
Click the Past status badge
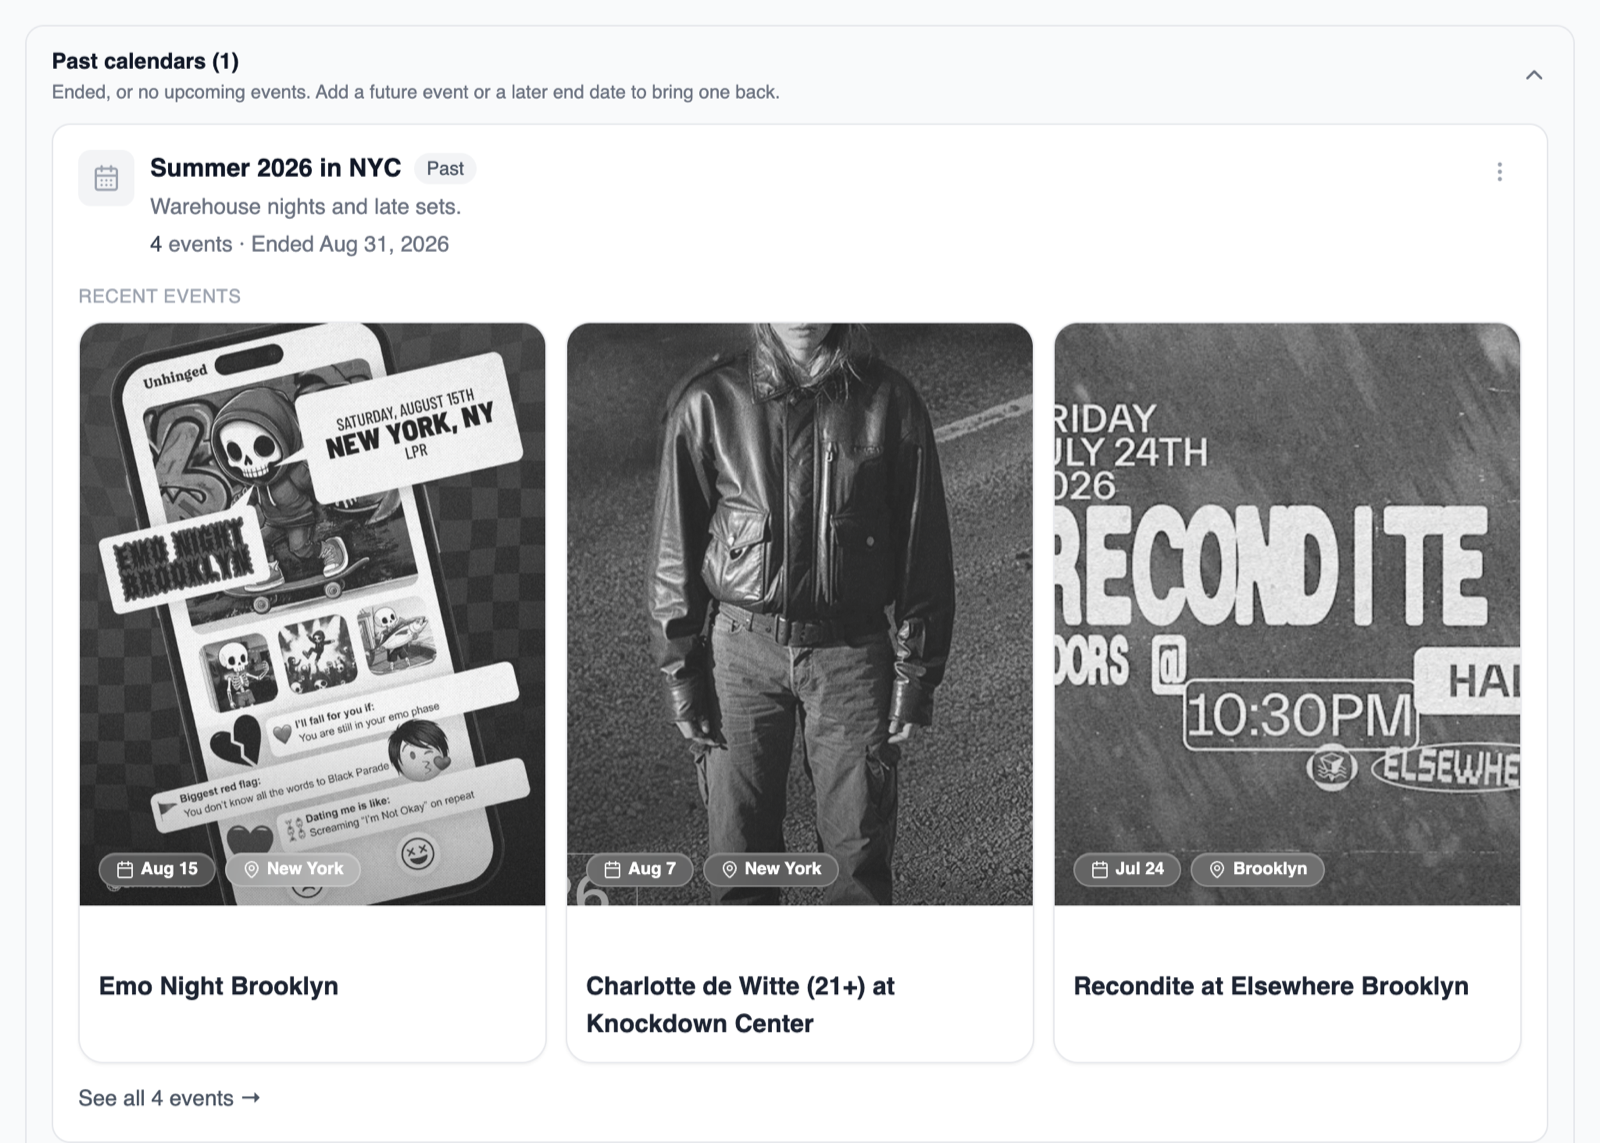coord(445,169)
